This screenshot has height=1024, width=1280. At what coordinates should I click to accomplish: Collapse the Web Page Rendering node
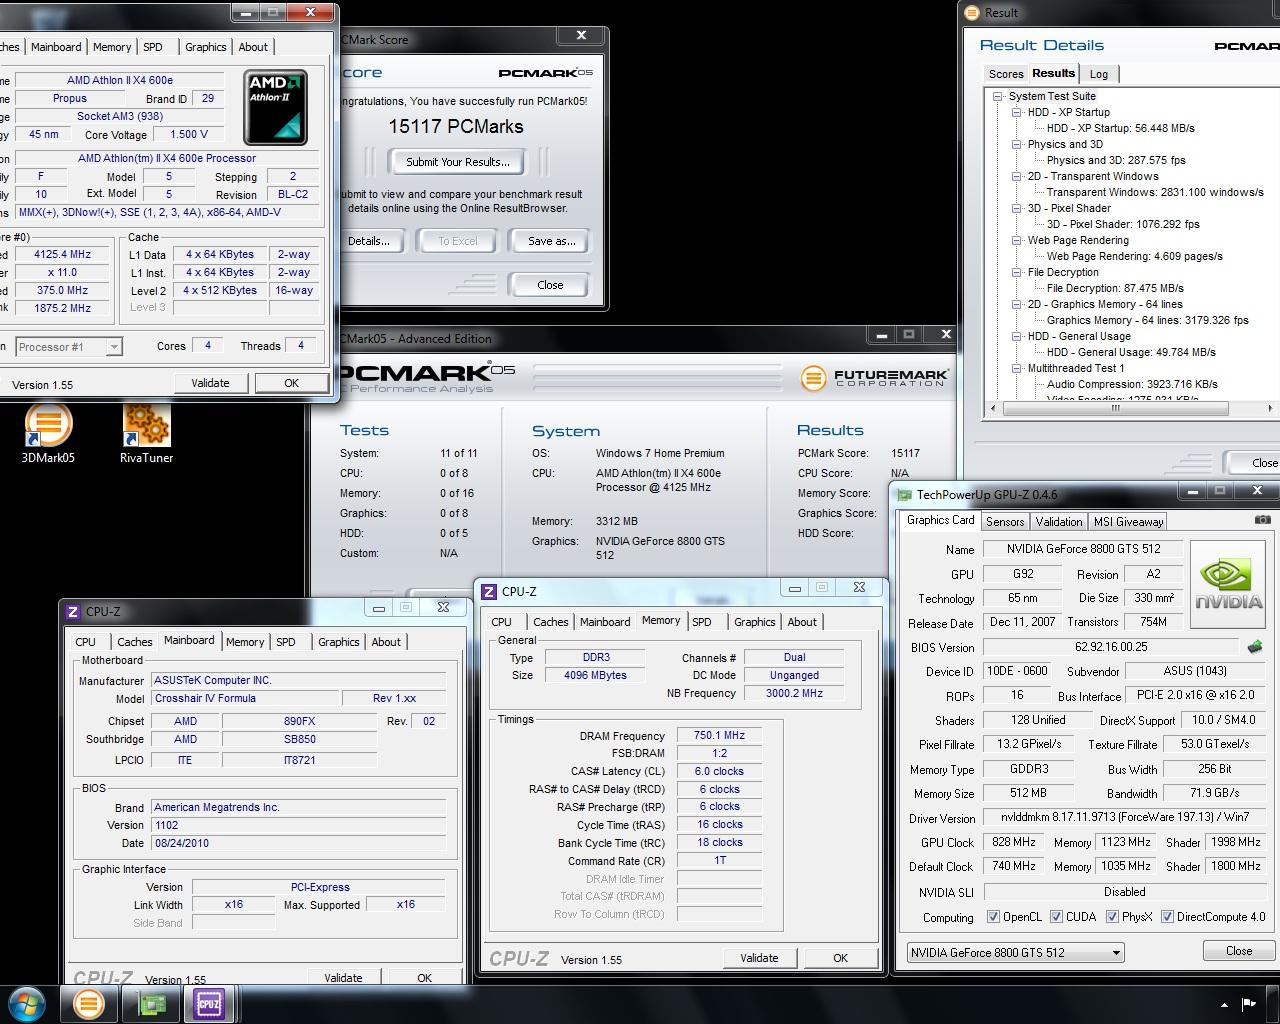[x=1017, y=240]
